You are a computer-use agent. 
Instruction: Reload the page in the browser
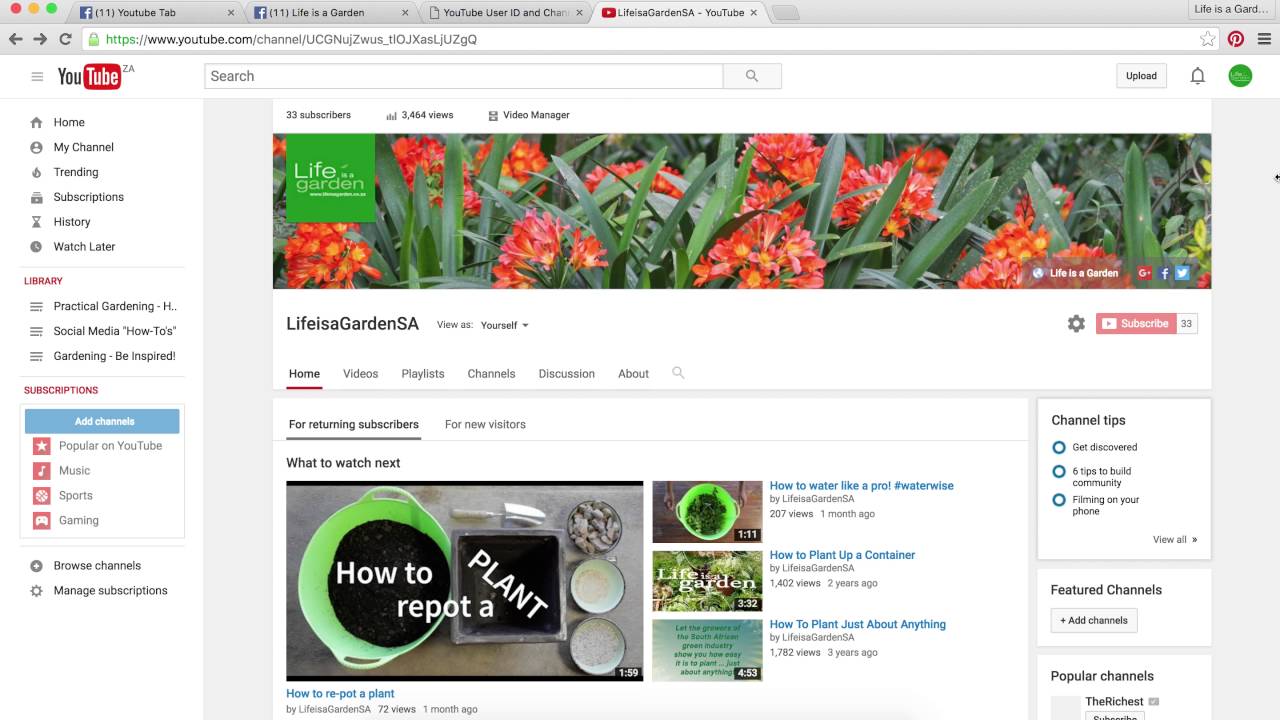point(65,39)
